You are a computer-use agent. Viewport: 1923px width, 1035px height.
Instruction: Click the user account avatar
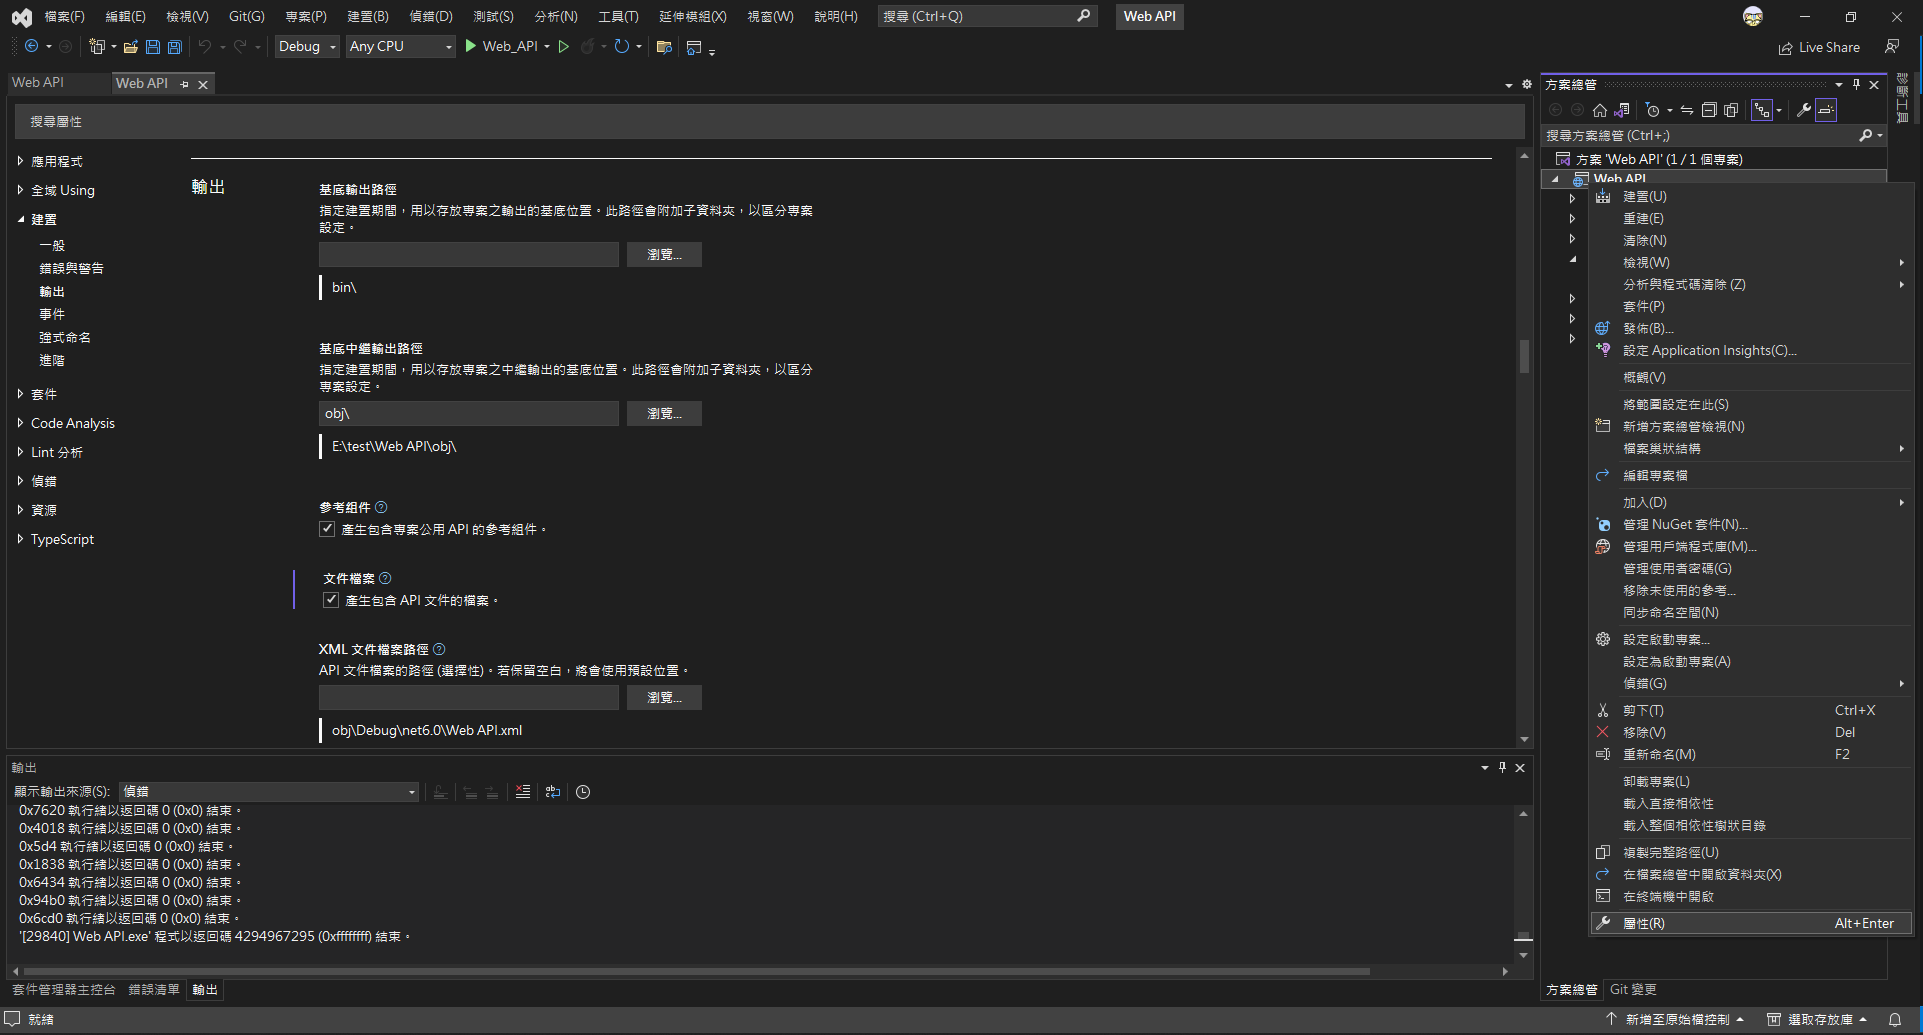[x=1753, y=16]
